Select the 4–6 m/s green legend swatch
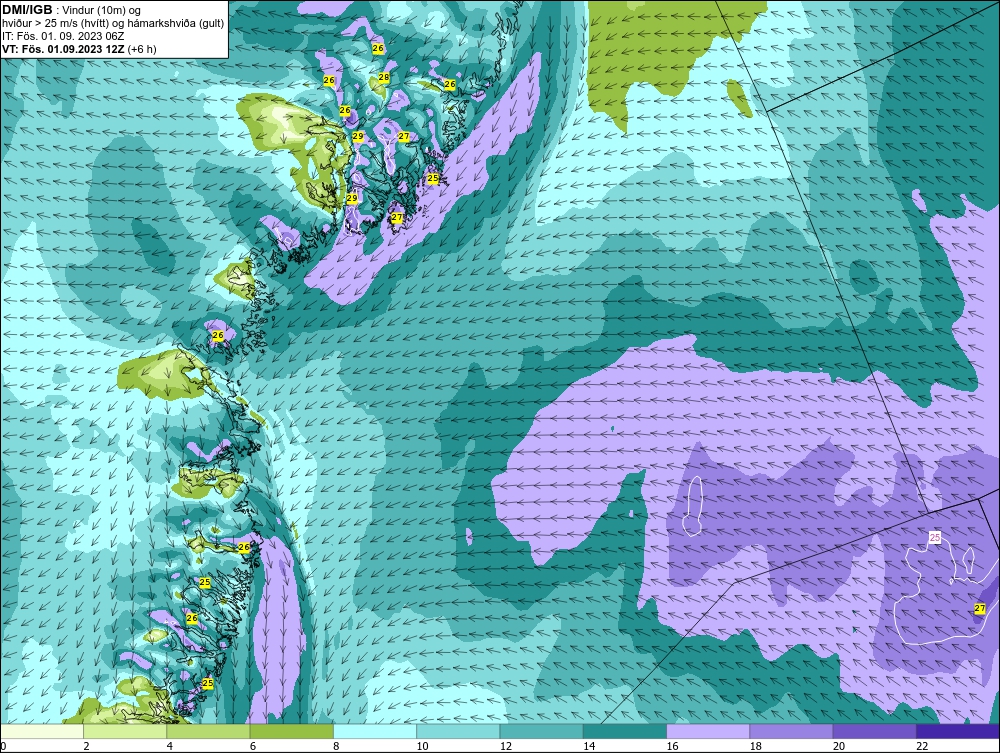The image size is (1000, 753). tap(209, 731)
